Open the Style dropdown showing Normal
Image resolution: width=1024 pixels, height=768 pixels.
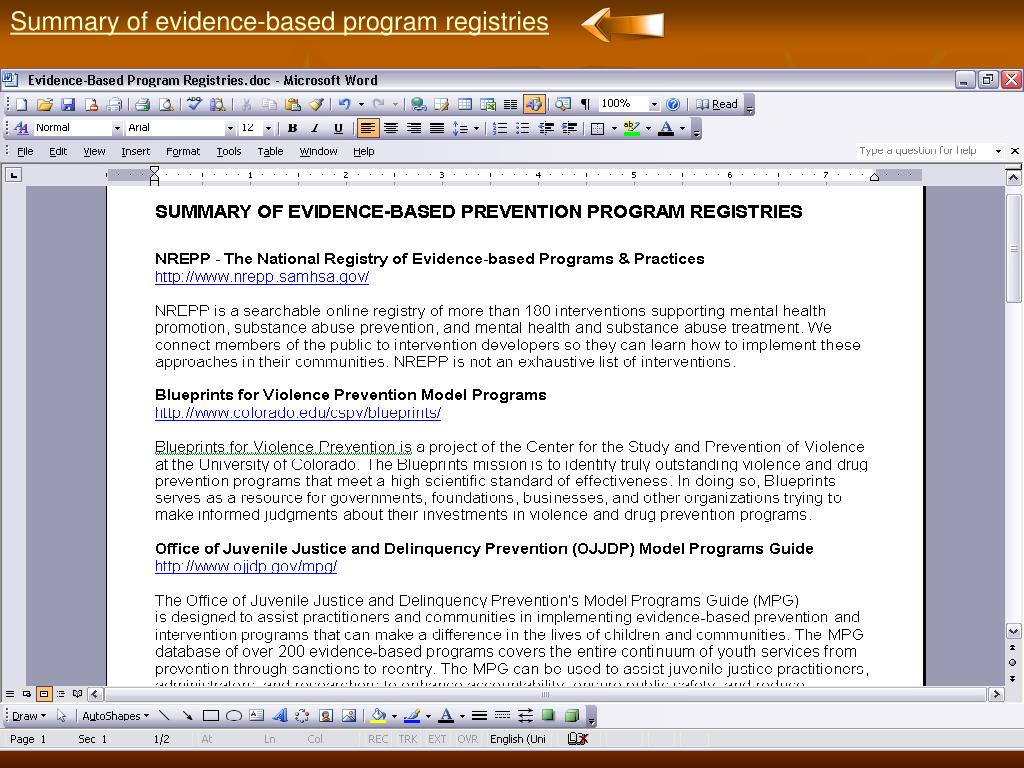tap(117, 128)
